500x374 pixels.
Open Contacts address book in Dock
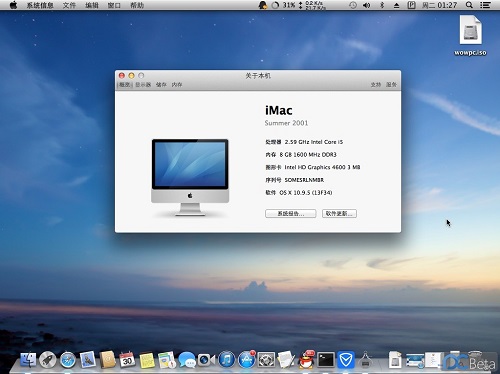click(108, 360)
